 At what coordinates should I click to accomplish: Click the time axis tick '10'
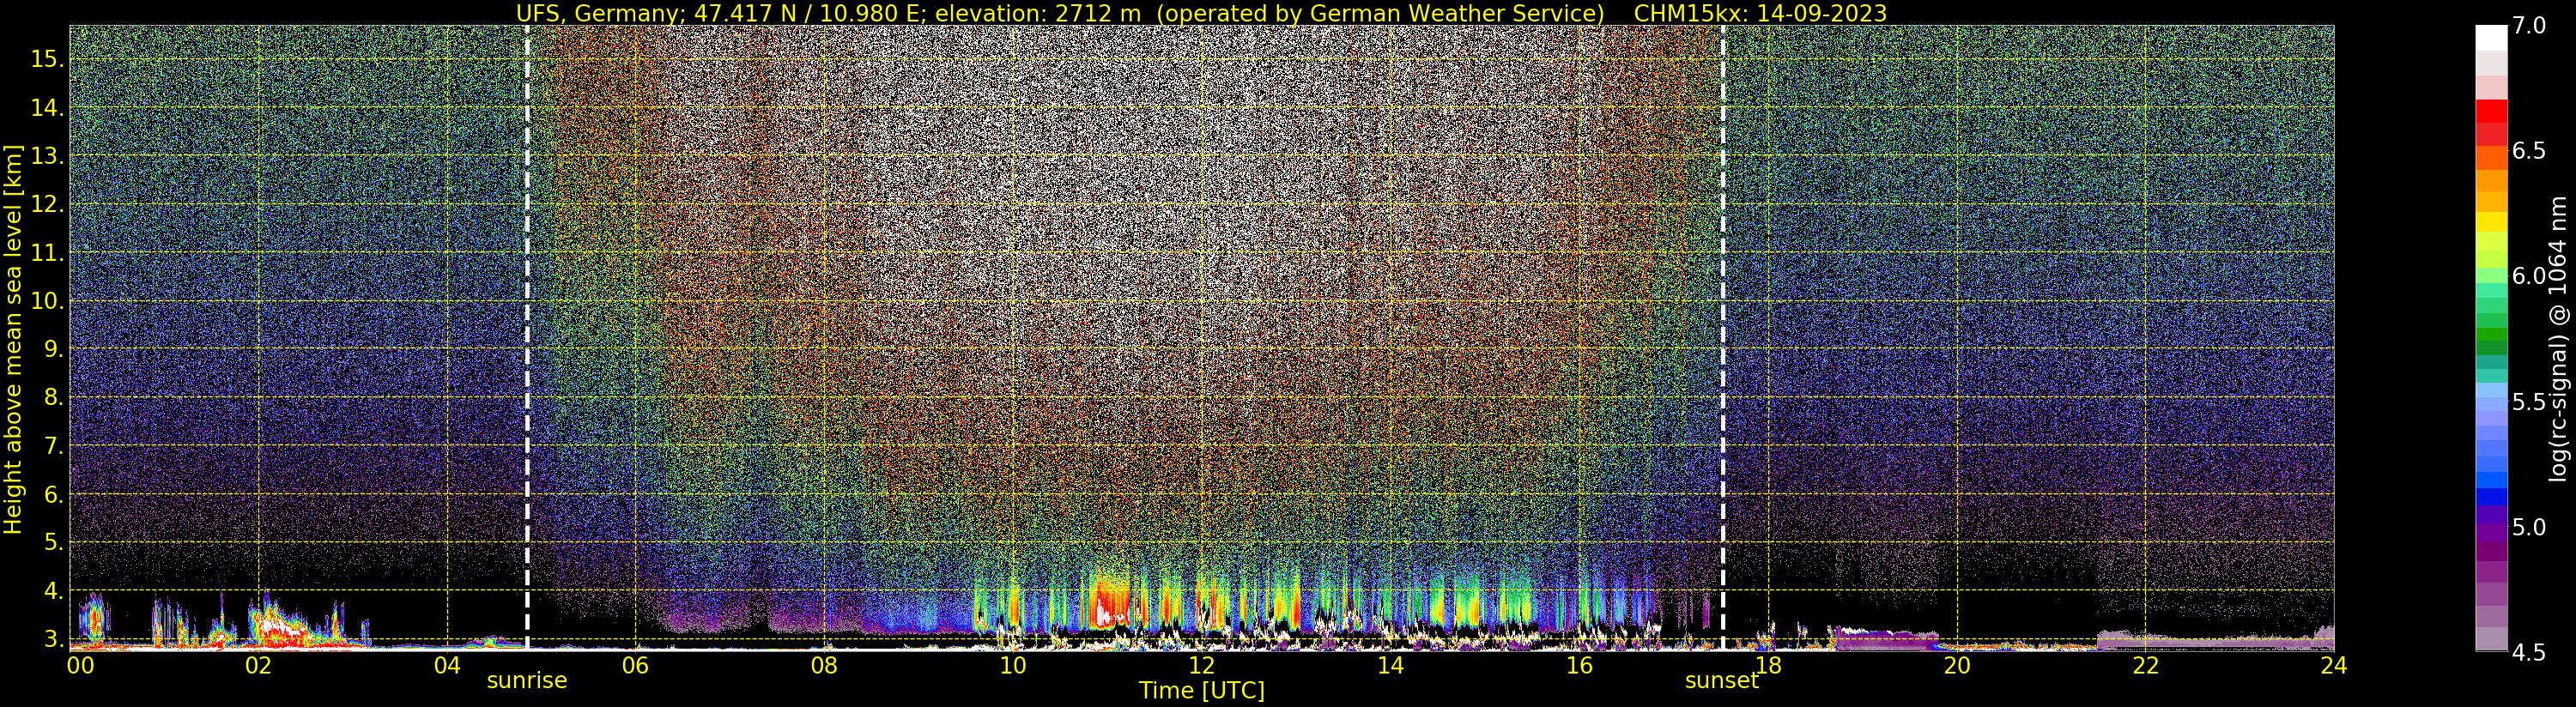click(x=1013, y=665)
